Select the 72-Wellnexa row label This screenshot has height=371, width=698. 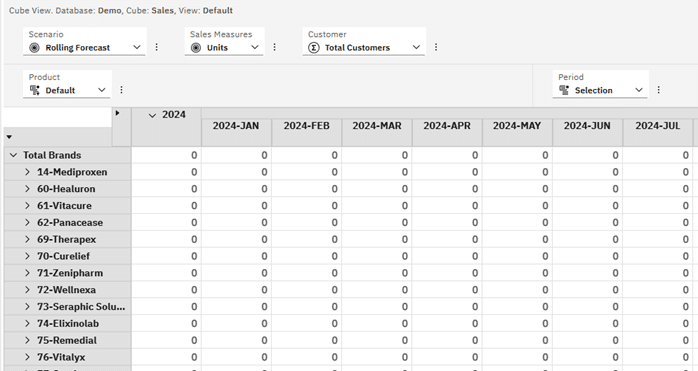[66, 290]
